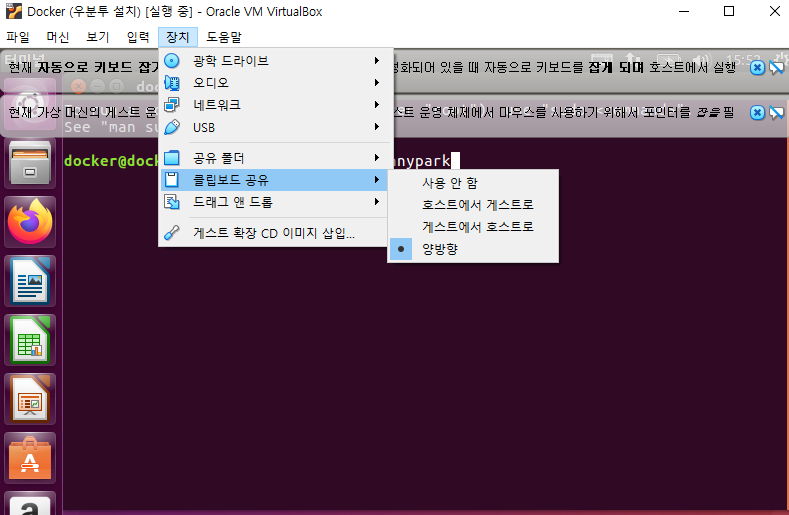Expand the 드래그 앤 드롭 submenu
This screenshot has height=515, width=789.
276,202
